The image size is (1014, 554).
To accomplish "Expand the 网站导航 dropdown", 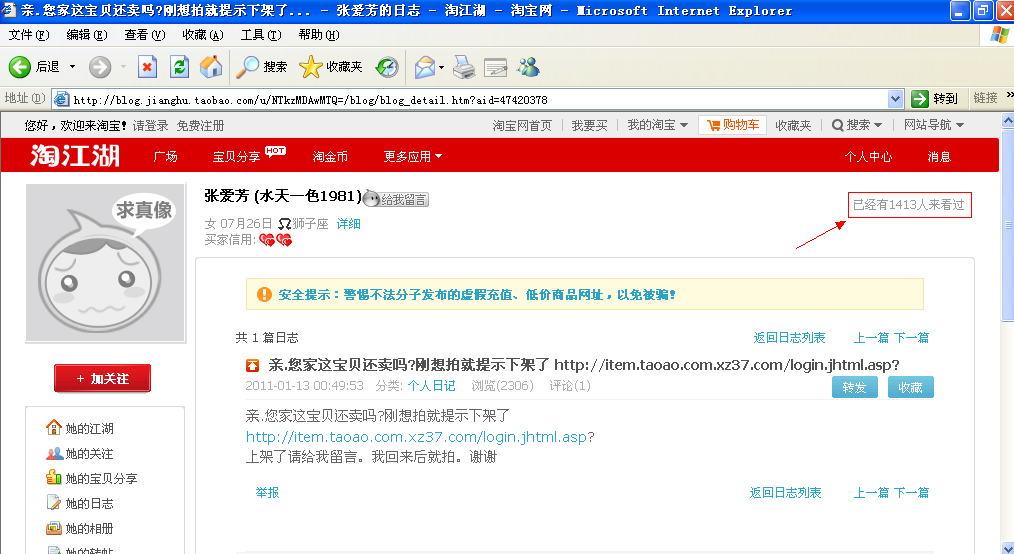I will 960,125.
